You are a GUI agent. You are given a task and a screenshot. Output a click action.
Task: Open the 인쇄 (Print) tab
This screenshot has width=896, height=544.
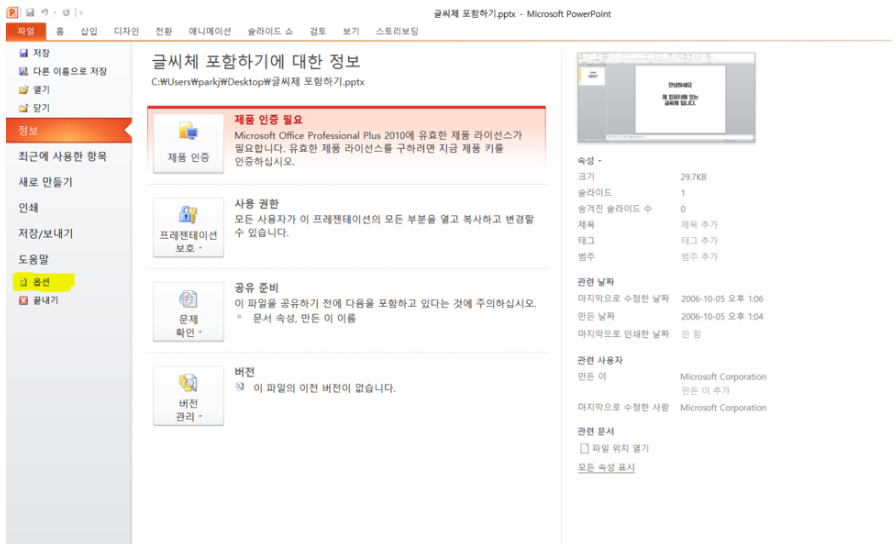(x=28, y=207)
